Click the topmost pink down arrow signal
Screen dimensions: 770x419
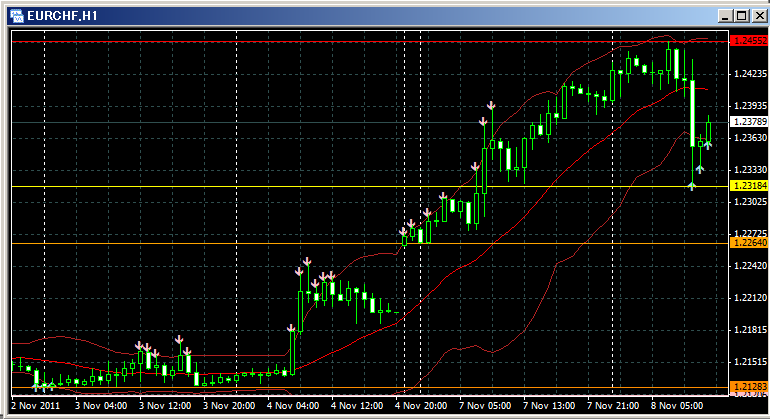491,105
